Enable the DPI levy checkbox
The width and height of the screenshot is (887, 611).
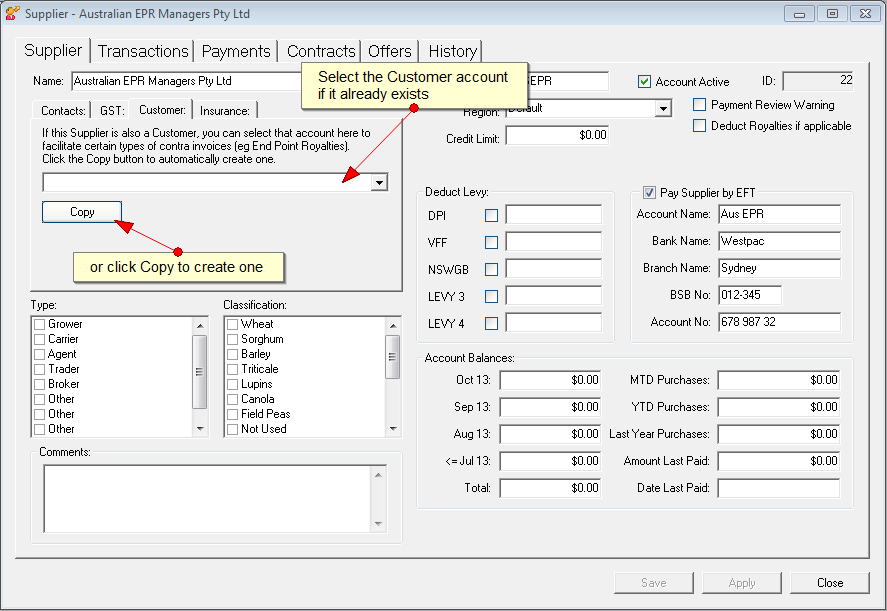tap(491, 215)
